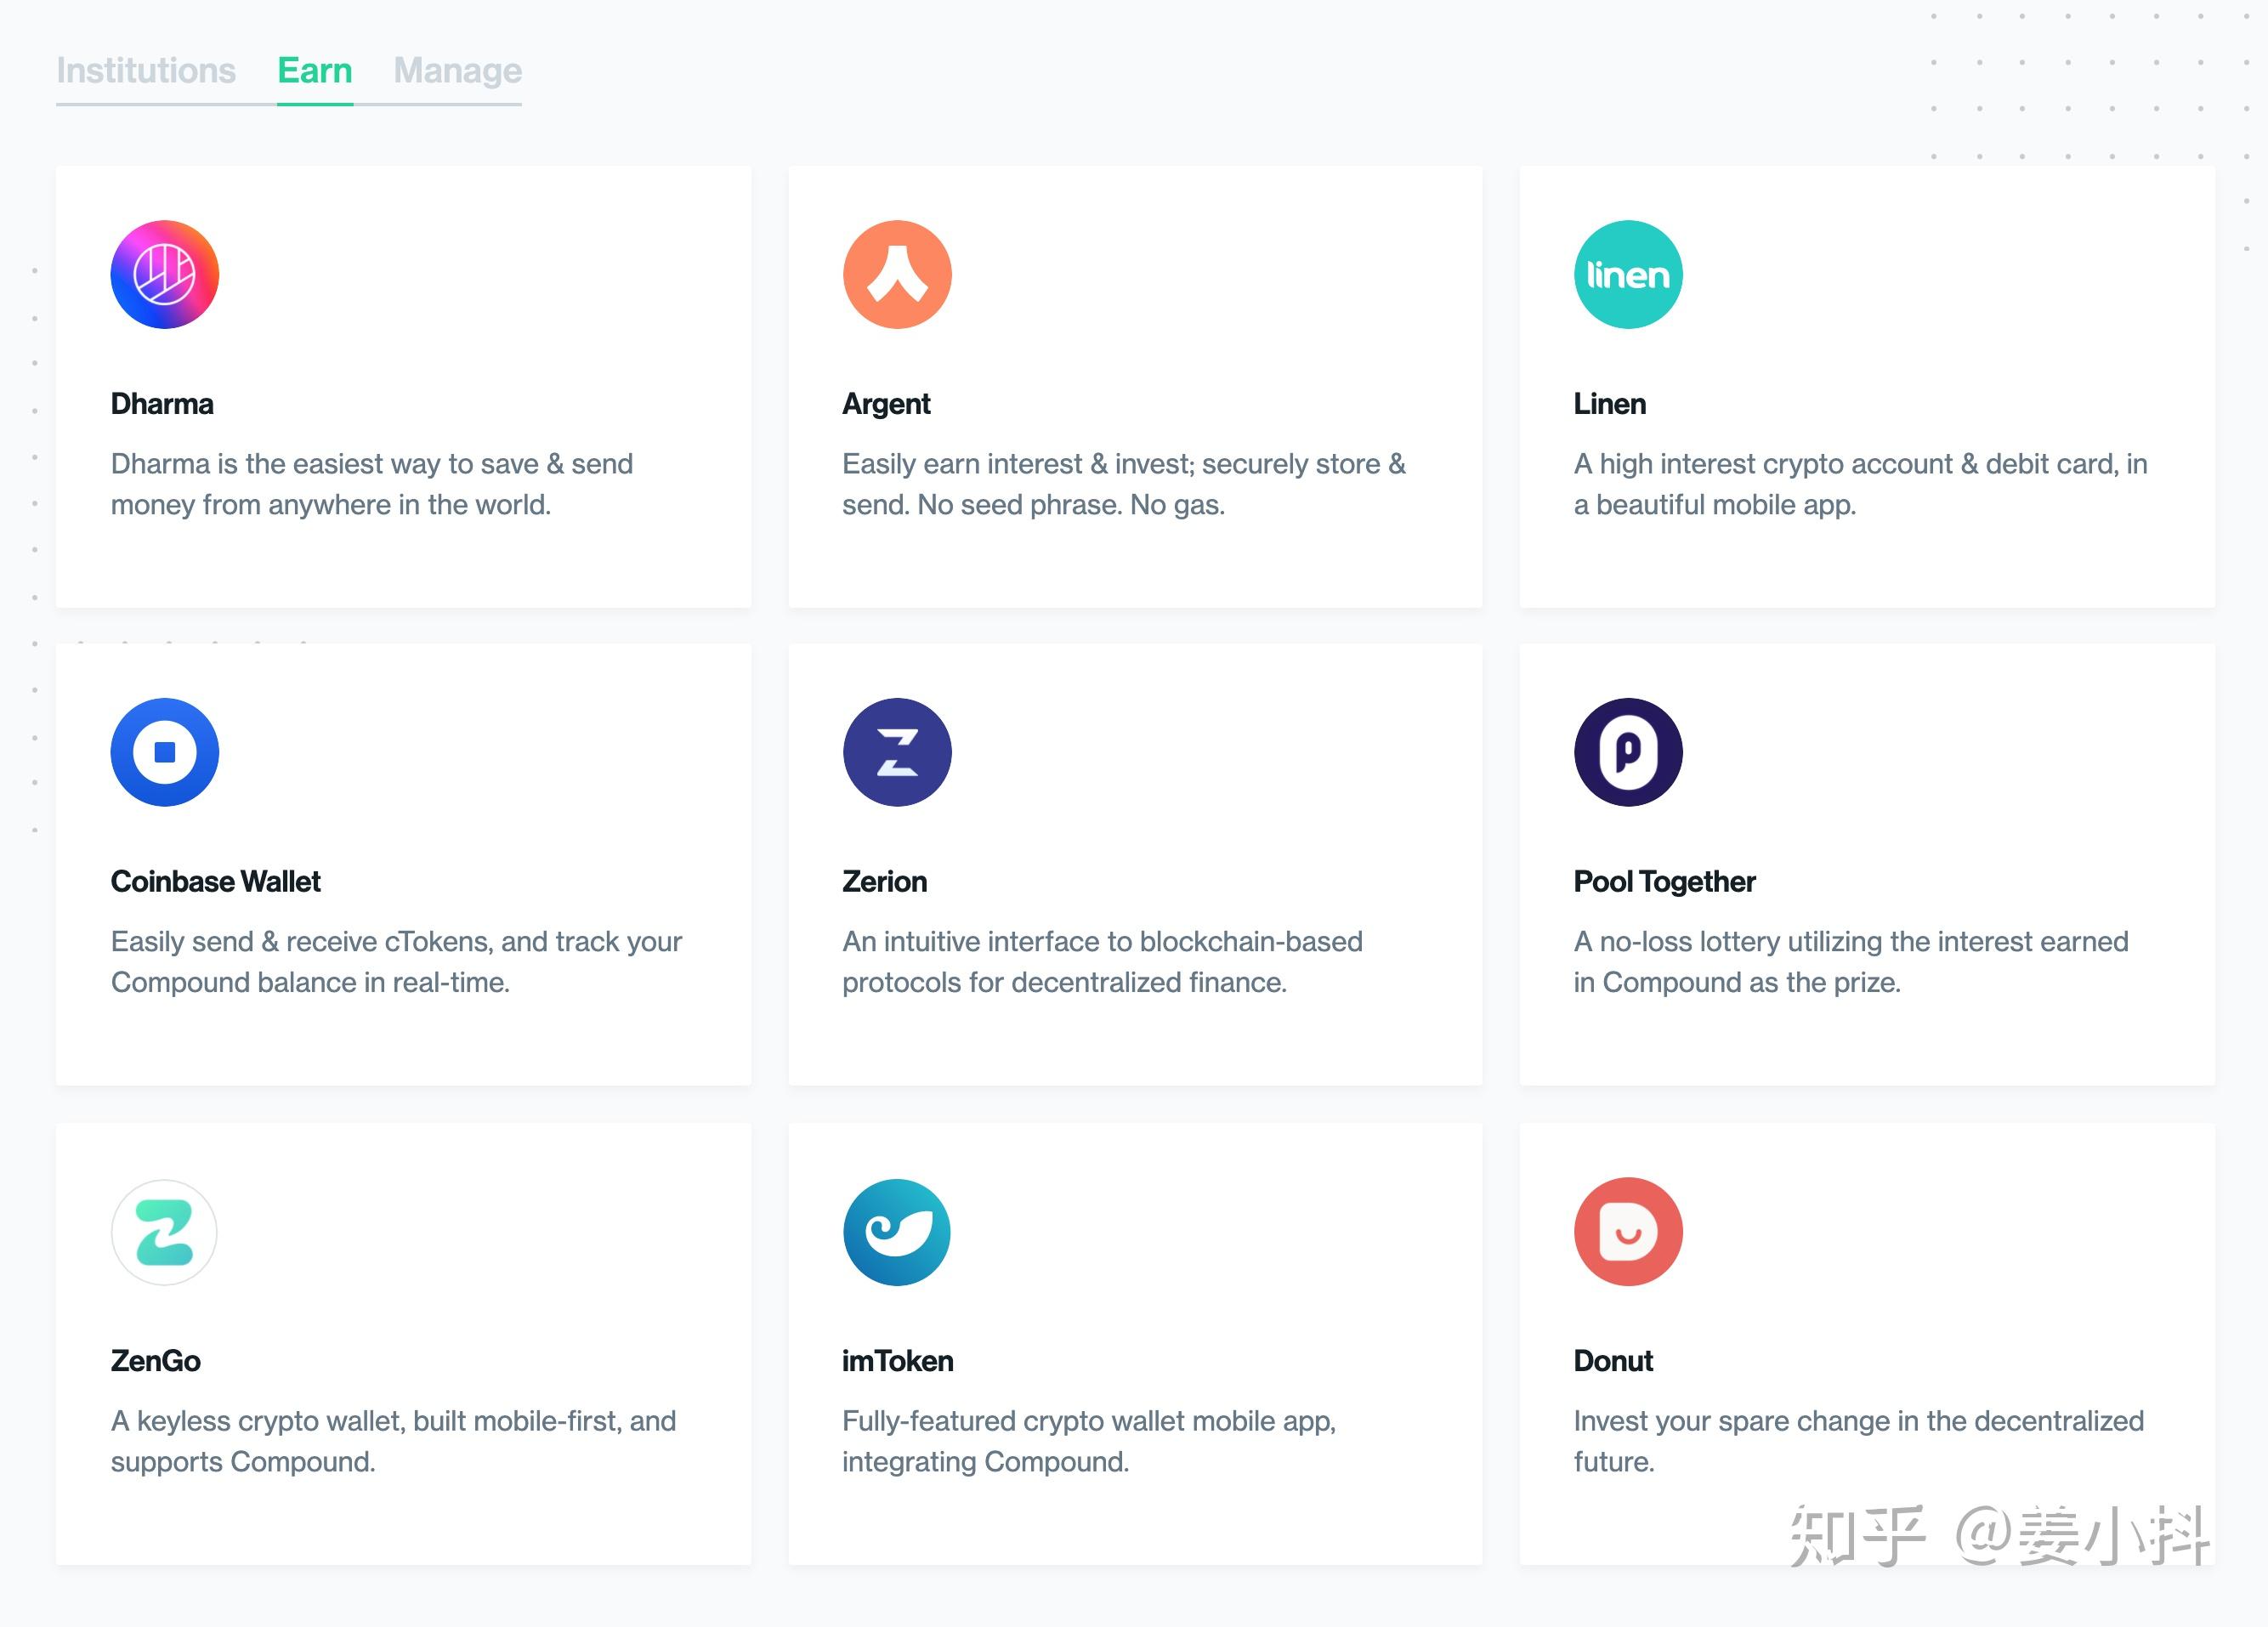Click the Argent logo icon
The height and width of the screenshot is (1627, 2268).
(896, 275)
